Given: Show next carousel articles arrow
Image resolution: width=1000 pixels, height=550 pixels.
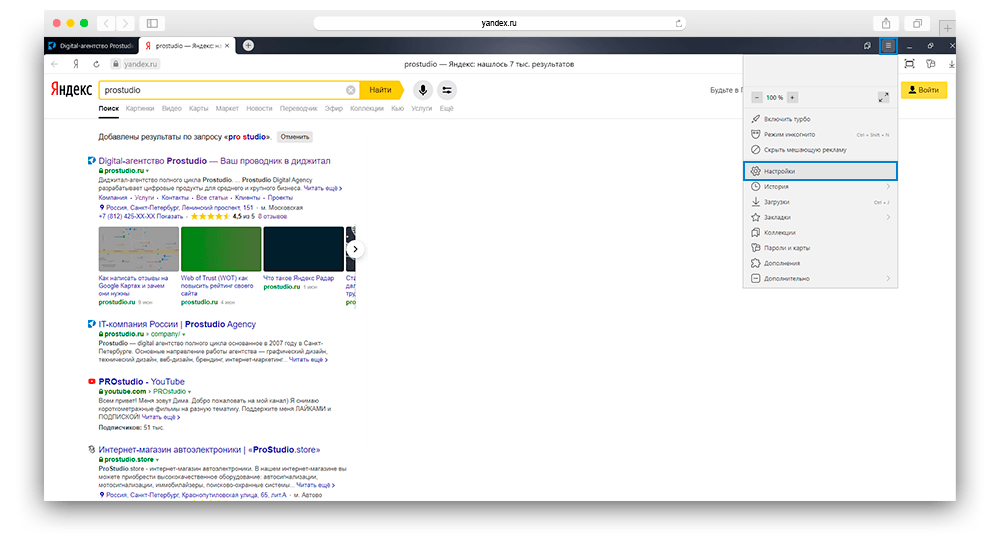Looking at the screenshot, I should point(355,249).
